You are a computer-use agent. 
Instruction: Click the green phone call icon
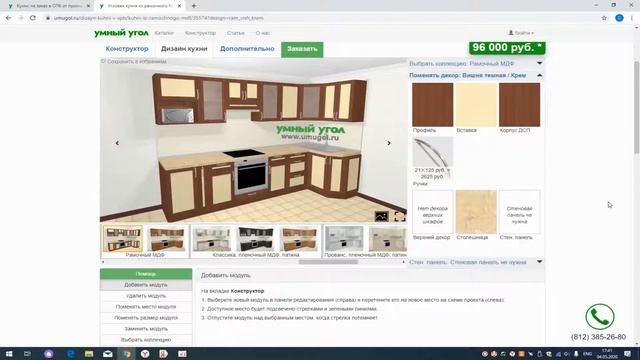[600, 316]
